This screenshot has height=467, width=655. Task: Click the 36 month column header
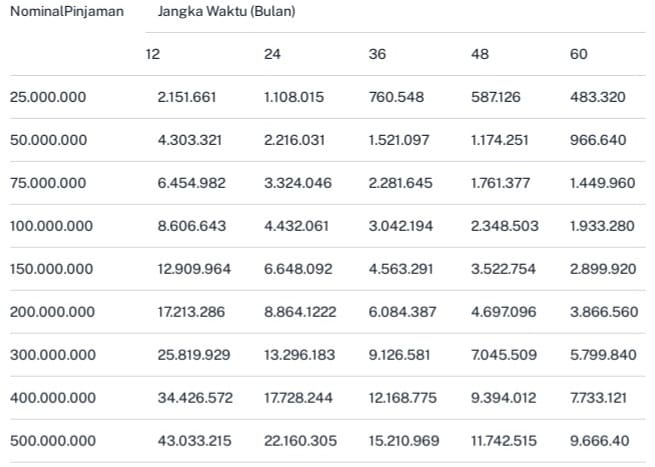(377, 54)
